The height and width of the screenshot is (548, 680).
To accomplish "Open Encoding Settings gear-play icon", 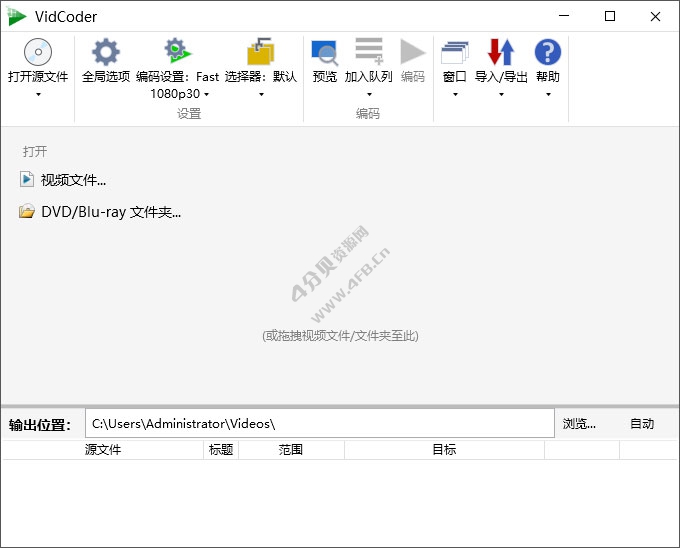I will (x=177, y=51).
